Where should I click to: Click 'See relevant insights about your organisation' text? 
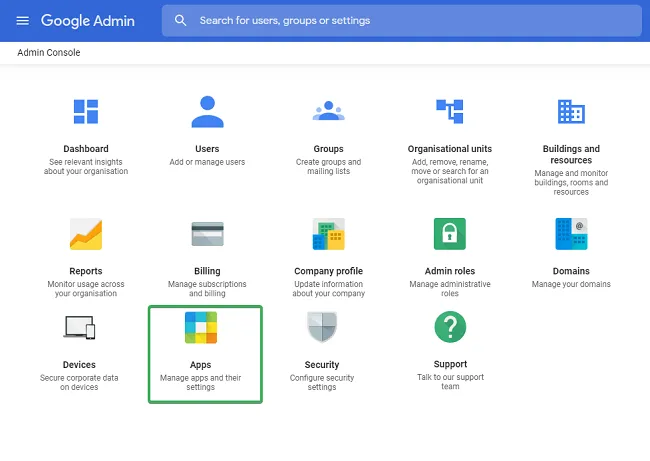click(86, 167)
